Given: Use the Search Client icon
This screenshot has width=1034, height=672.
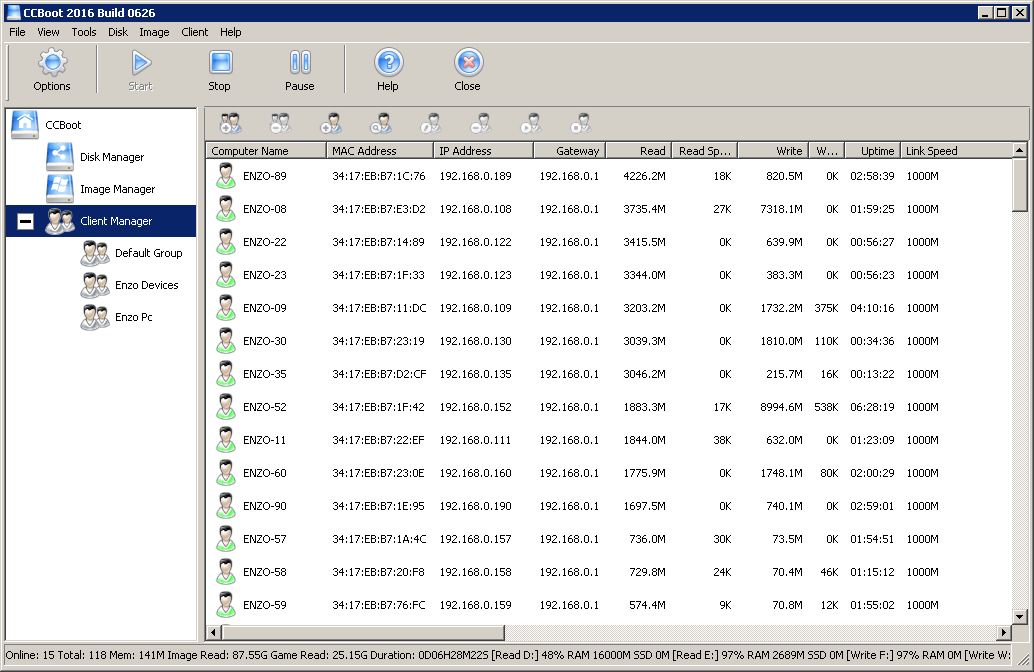Looking at the screenshot, I should pyautogui.click(x=381, y=122).
